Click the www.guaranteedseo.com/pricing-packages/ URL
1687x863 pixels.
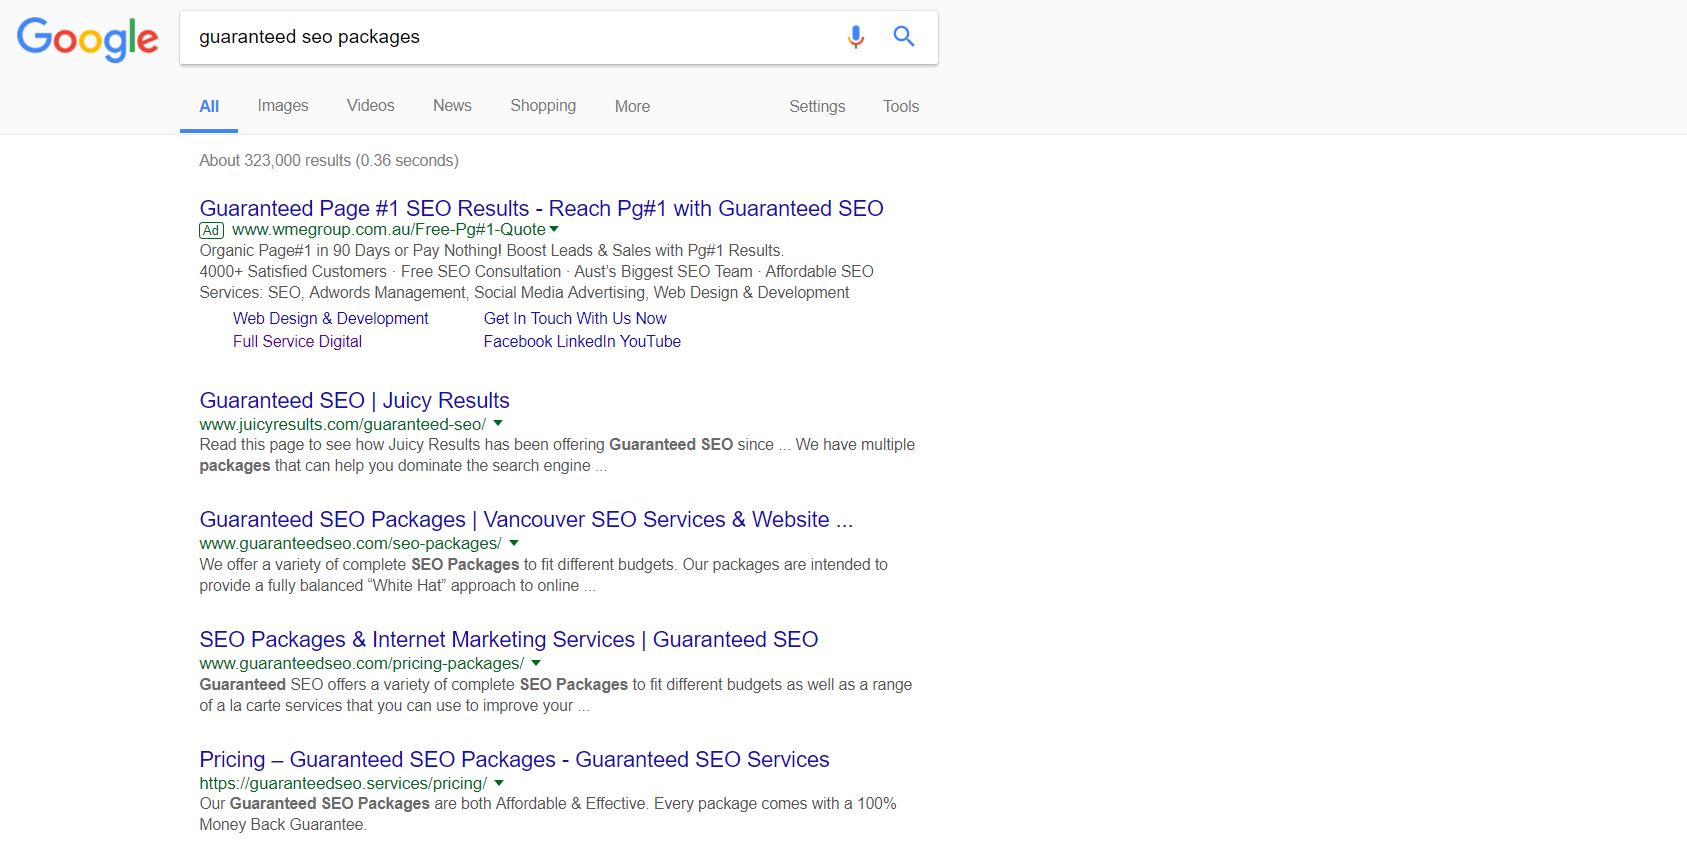361,663
